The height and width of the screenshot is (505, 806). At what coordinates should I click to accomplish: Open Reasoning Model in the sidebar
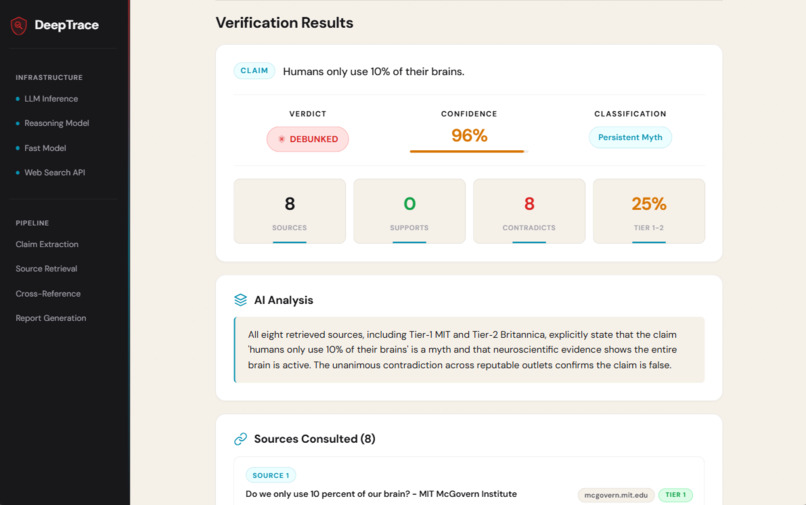point(57,123)
